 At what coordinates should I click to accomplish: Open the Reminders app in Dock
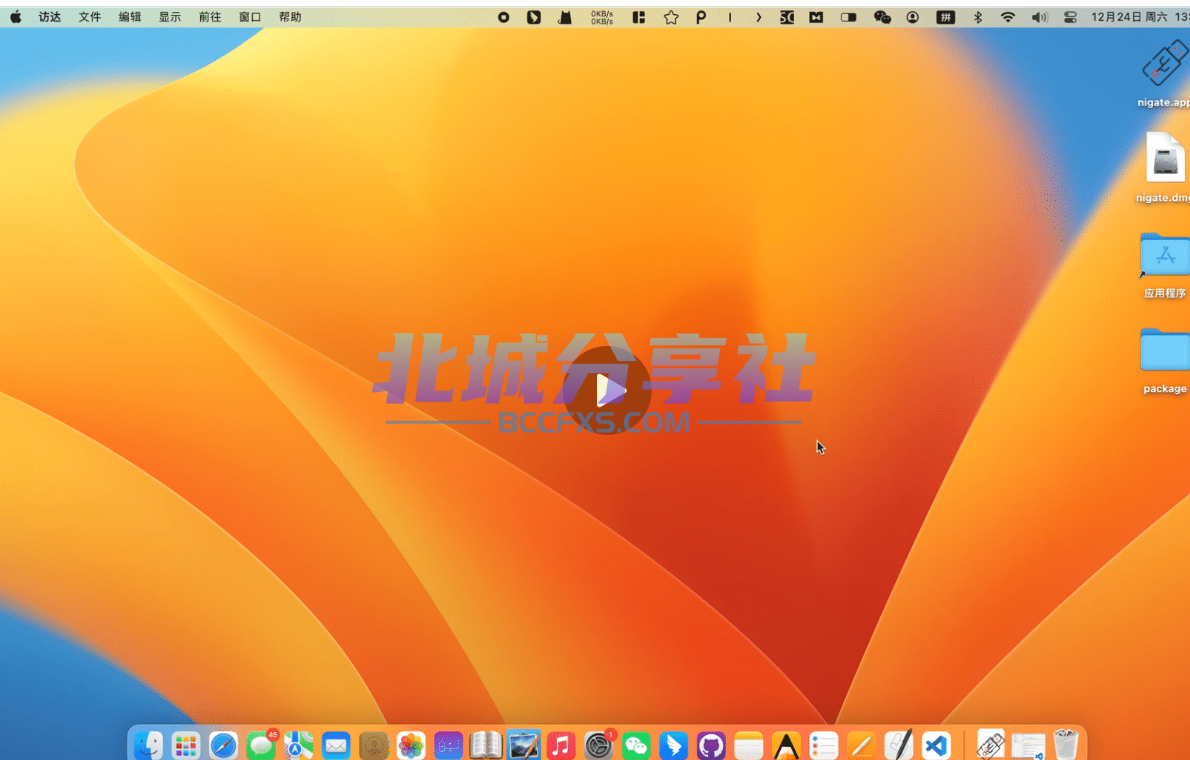tap(823, 746)
